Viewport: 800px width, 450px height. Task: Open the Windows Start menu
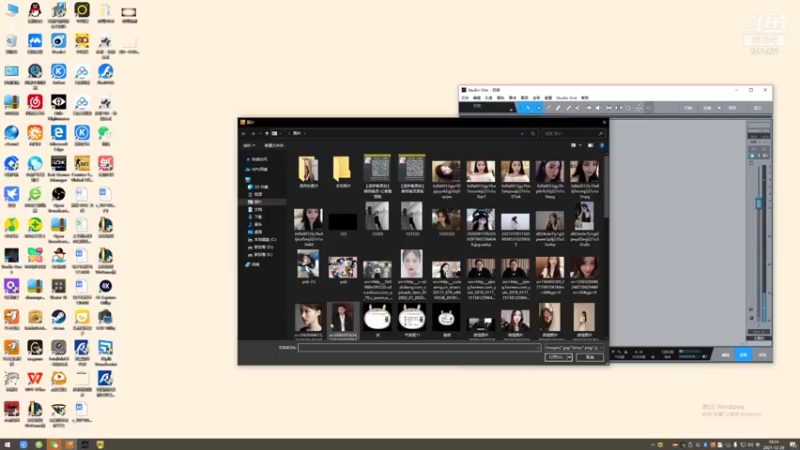(7, 445)
